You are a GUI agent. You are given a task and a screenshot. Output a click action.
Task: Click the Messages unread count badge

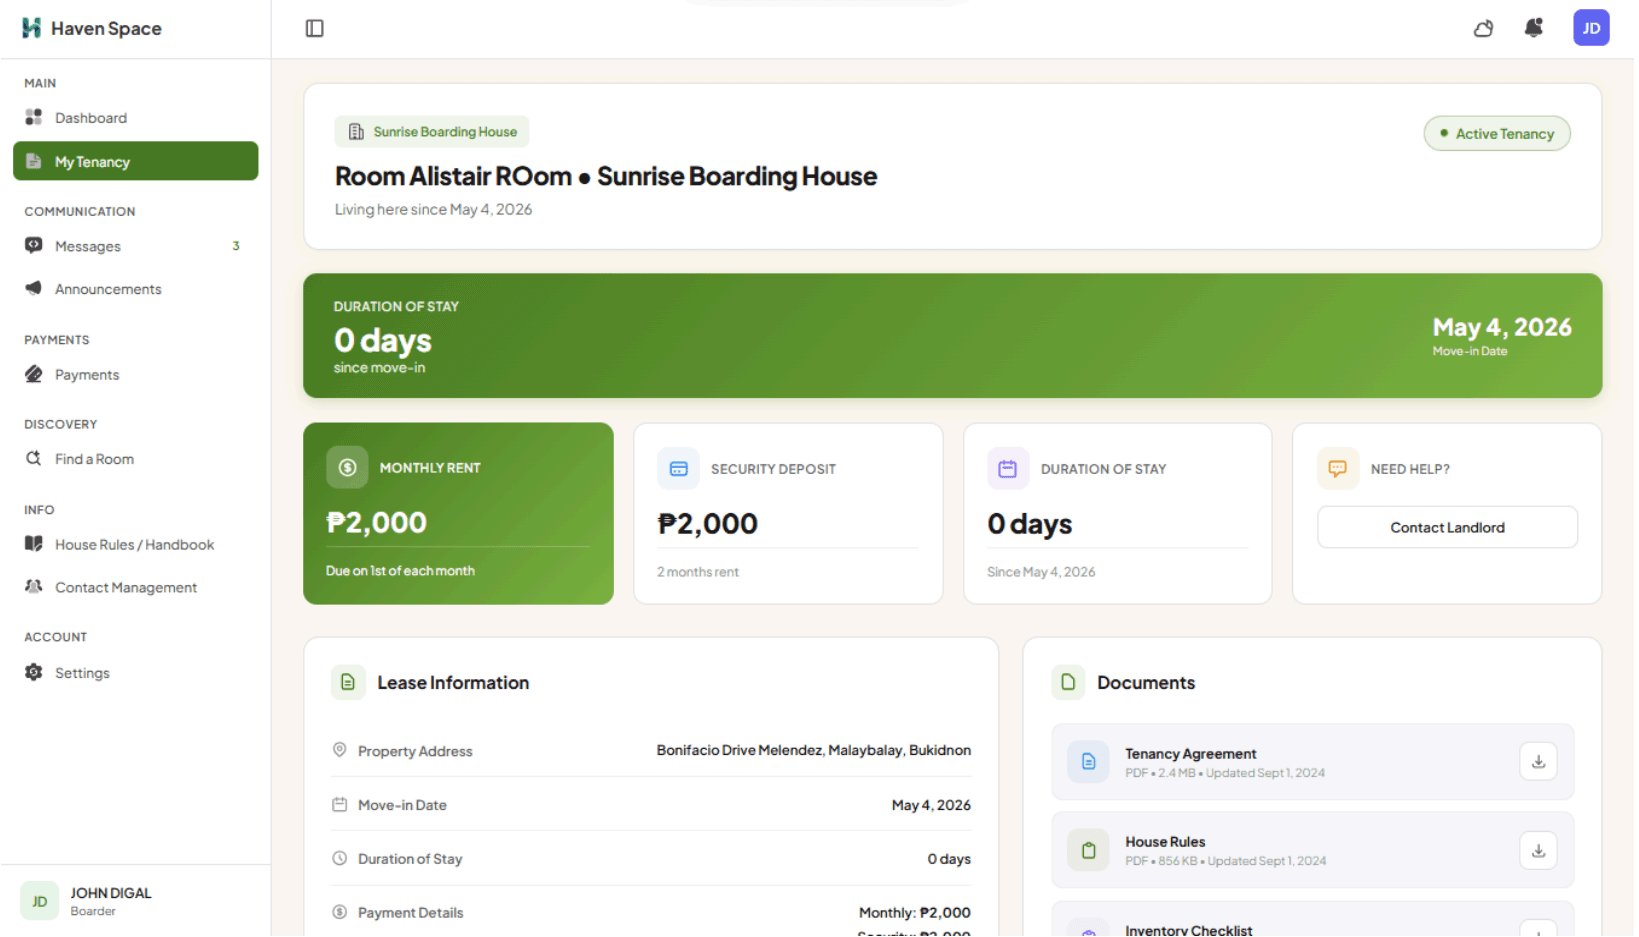236,246
